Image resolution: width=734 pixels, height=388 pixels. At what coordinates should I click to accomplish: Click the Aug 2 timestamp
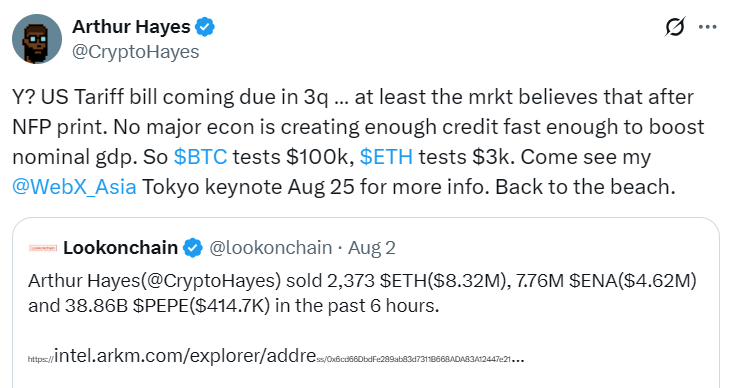pyautogui.click(x=372, y=248)
